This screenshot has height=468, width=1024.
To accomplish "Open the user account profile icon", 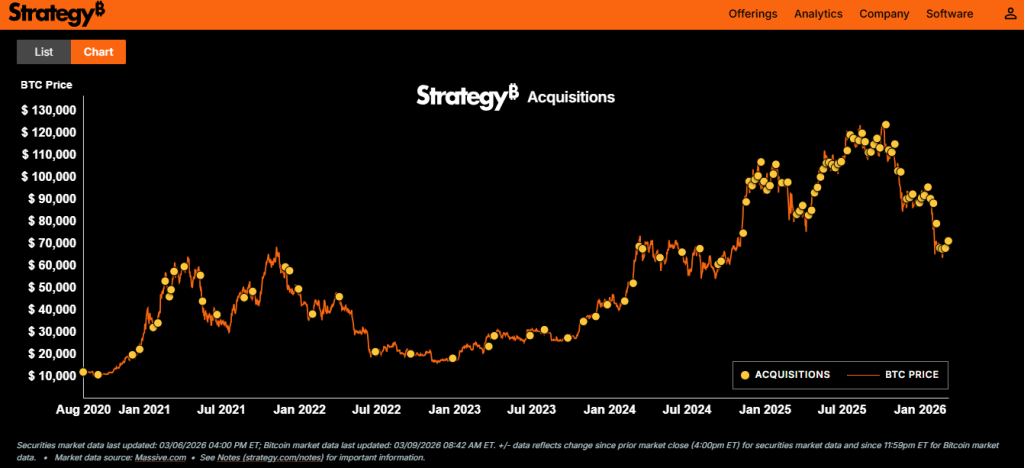I will (x=1010, y=14).
